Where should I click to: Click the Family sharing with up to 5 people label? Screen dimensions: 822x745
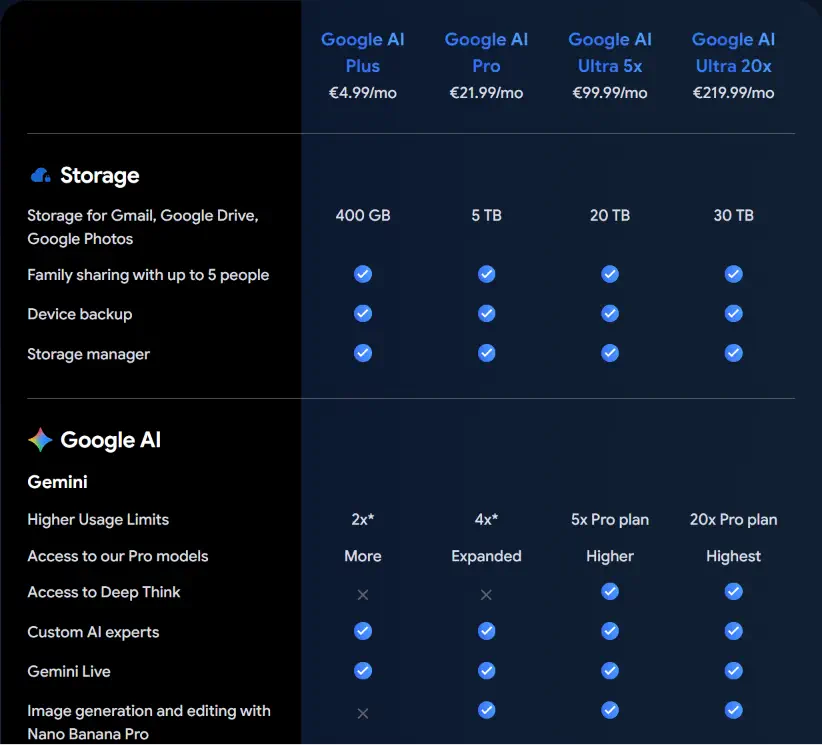pyautogui.click(x=148, y=275)
